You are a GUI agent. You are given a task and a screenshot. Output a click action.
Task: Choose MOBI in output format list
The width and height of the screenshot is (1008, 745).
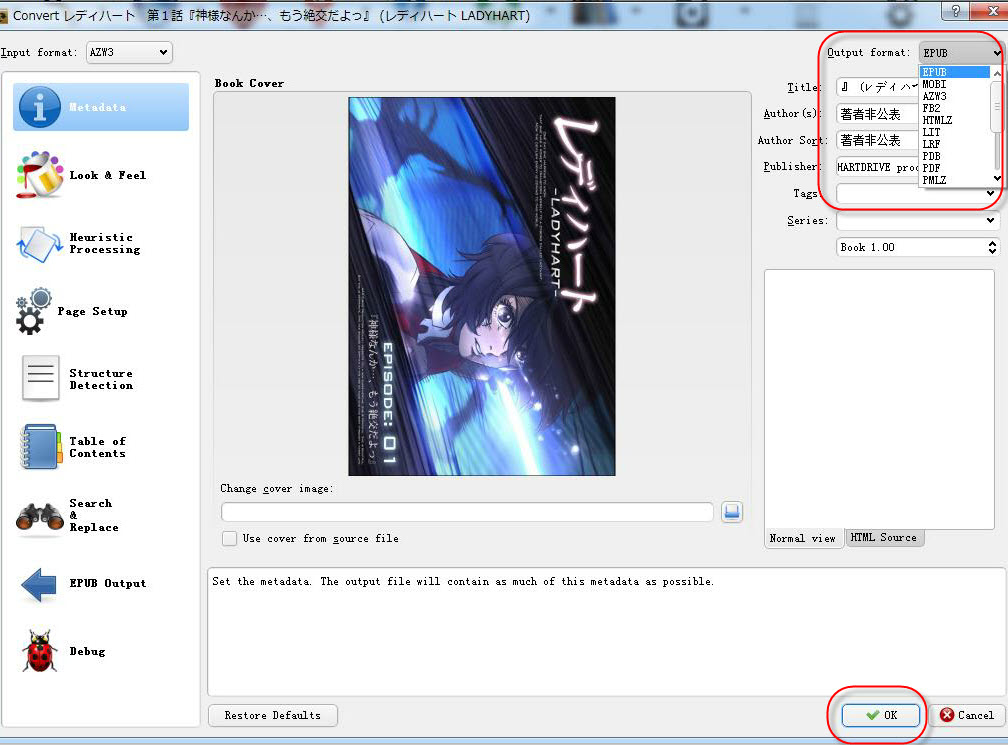pyautogui.click(x=955, y=84)
